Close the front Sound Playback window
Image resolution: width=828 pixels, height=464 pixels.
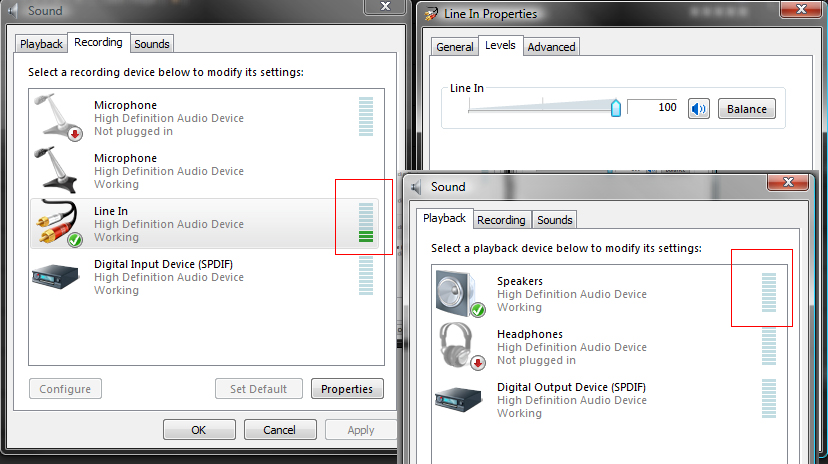pyautogui.click(x=788, y=182)
